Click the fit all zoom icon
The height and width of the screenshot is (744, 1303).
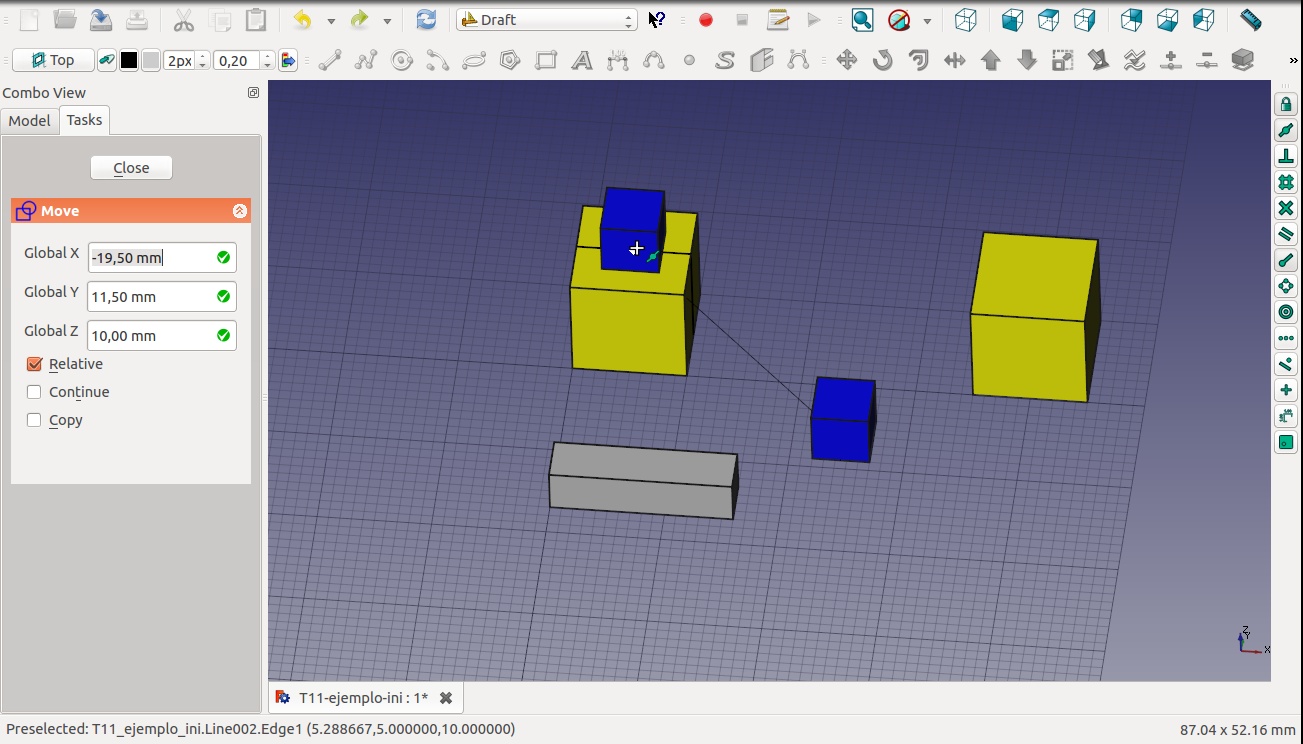tap(862, 20)
